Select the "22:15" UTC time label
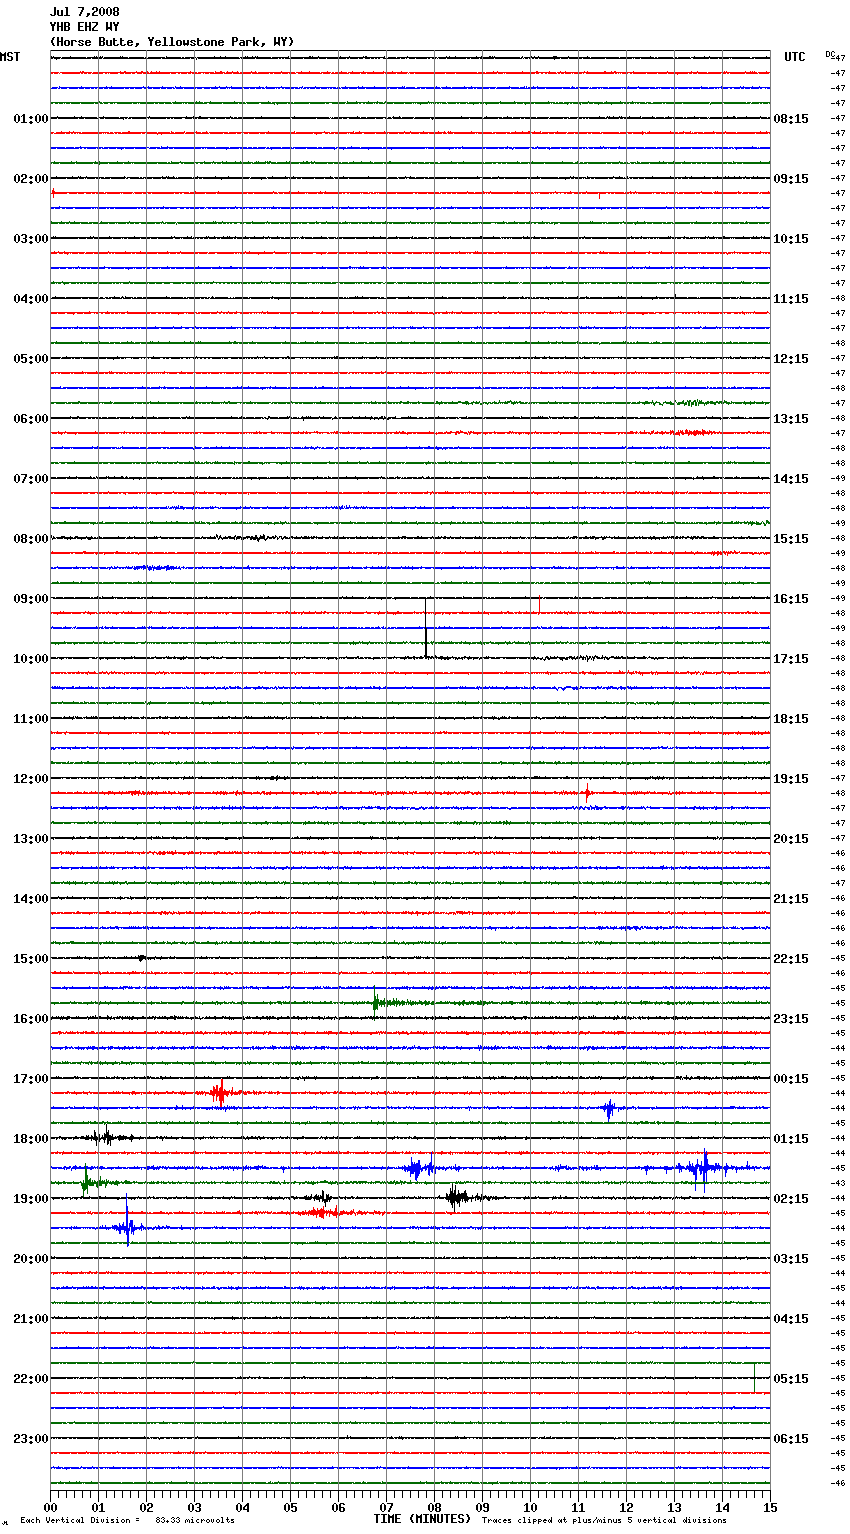This screenshot has height=1534, width=850. pyautogui.click(x=791, y=959)
